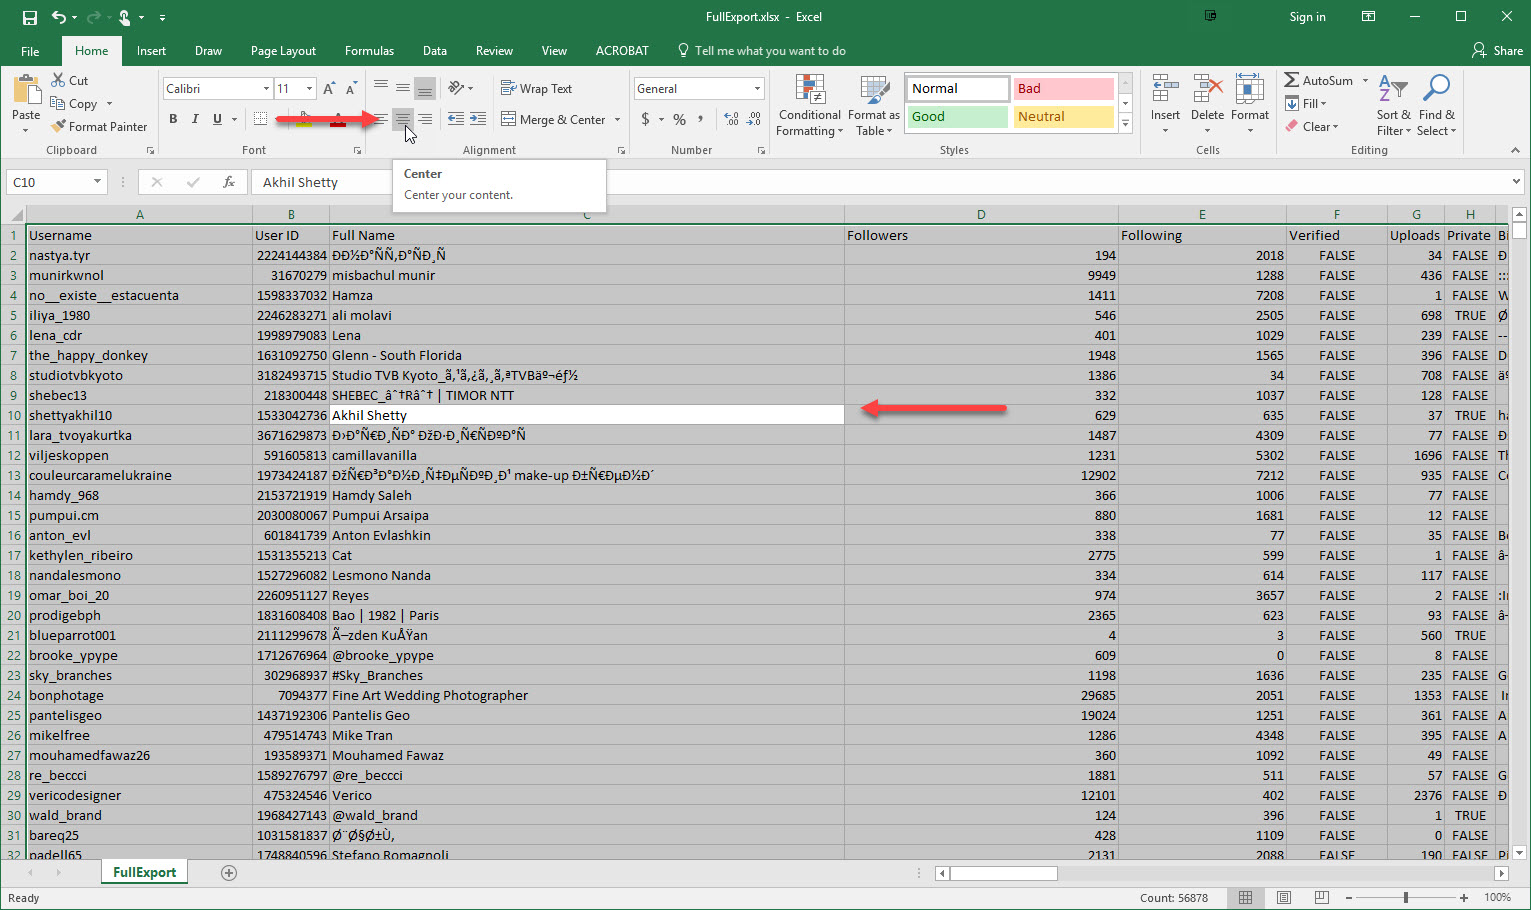Decrease font size with small A
Screen dimensions: 1531x910
[x=352, y=89]
